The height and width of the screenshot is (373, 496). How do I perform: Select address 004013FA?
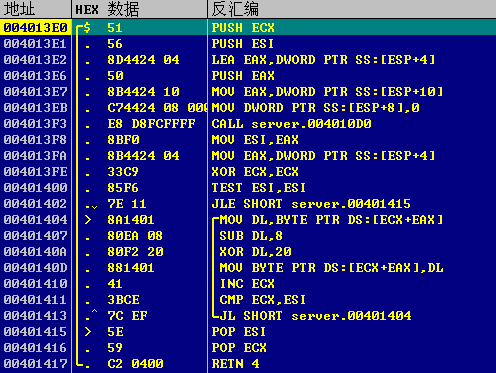[x=35, y=156]
